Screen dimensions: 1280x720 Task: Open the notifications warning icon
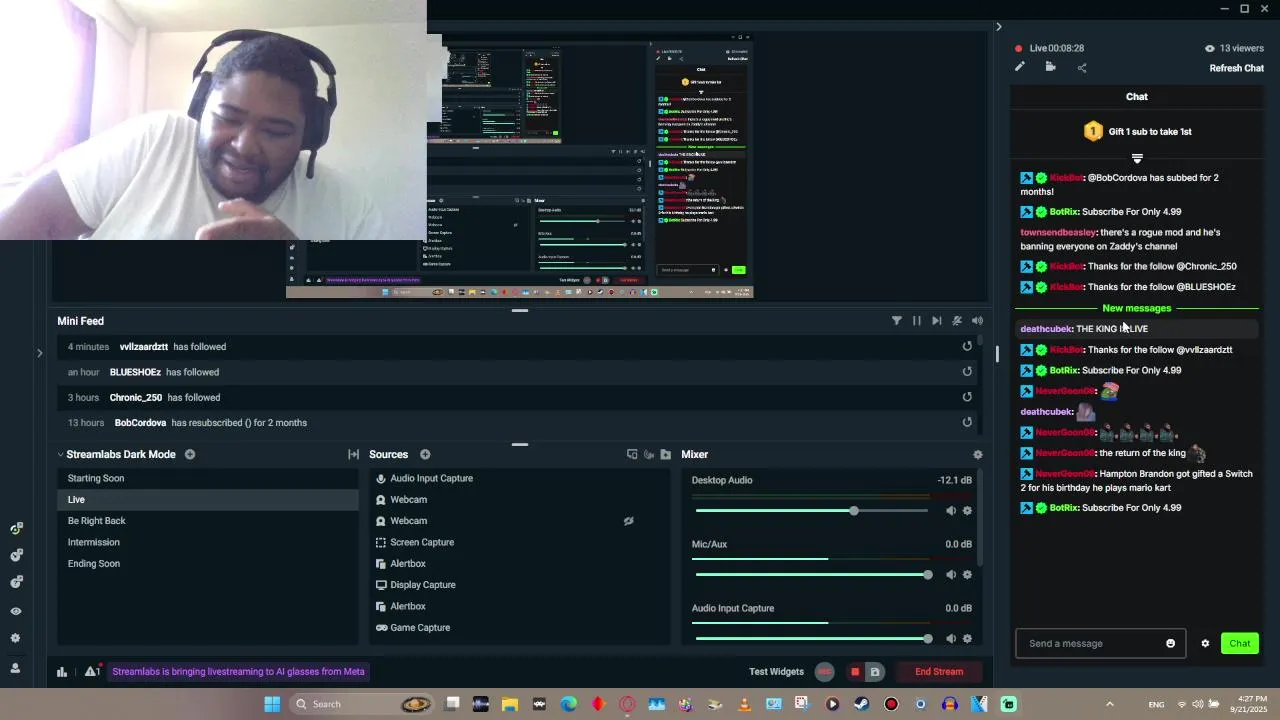[92, 672]
